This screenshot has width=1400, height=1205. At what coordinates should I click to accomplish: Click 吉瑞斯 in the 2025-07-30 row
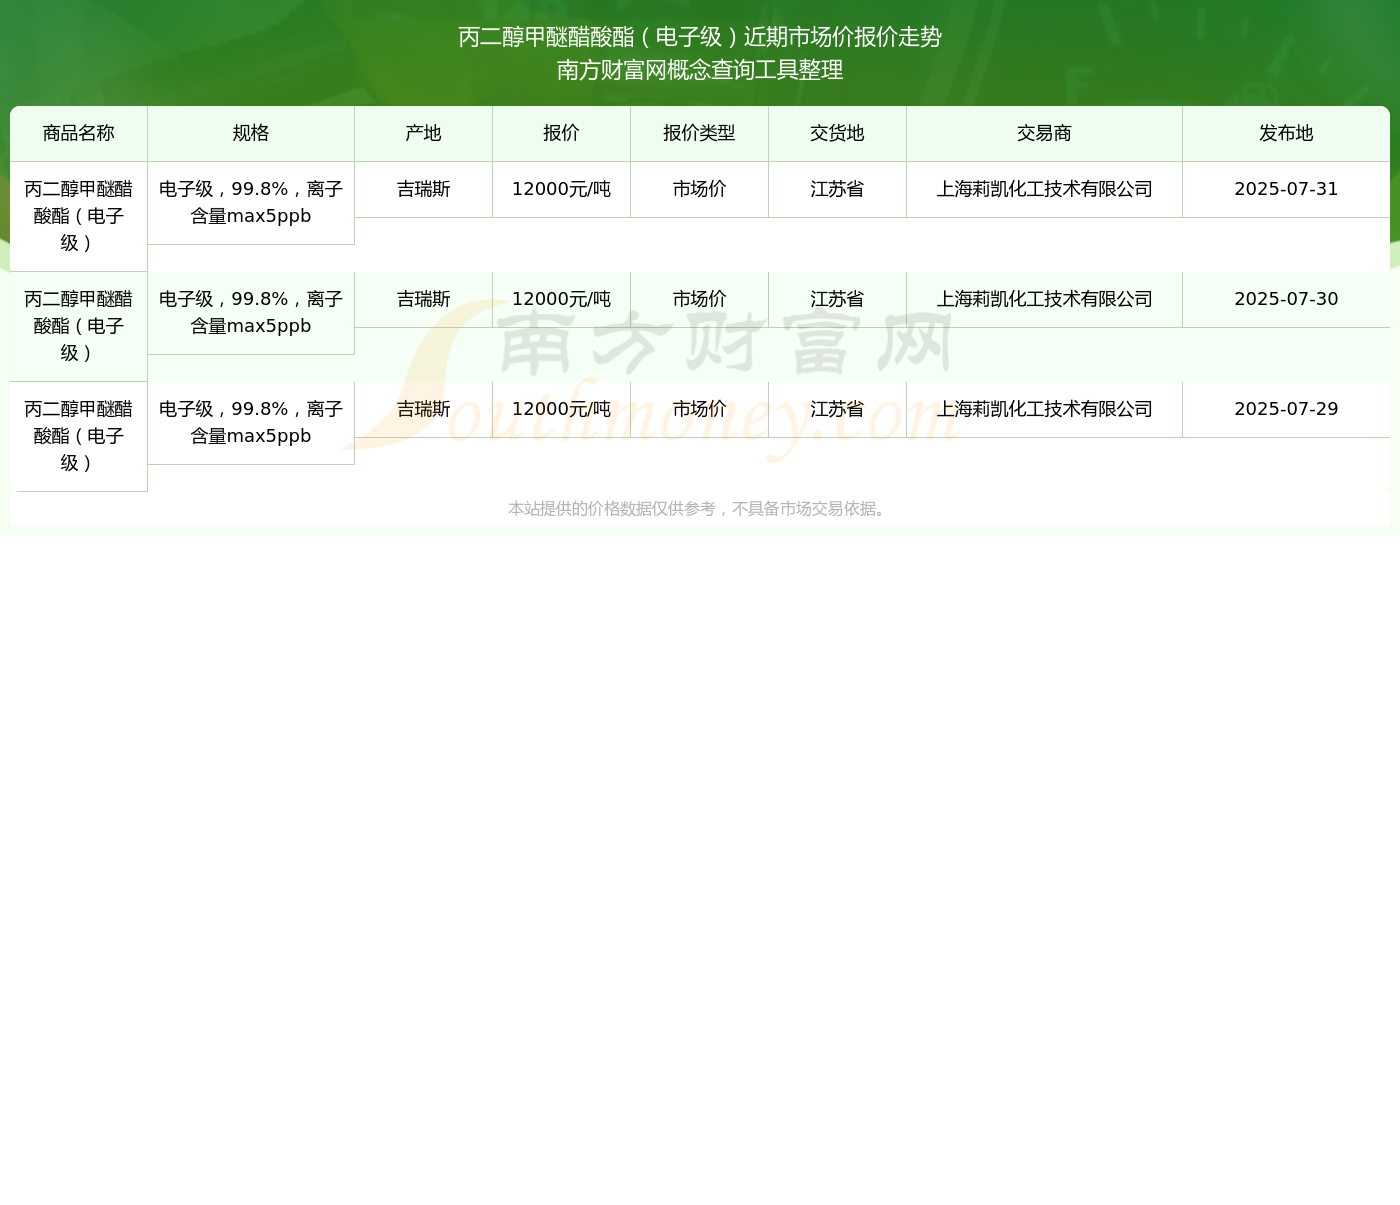click(424, 299)
